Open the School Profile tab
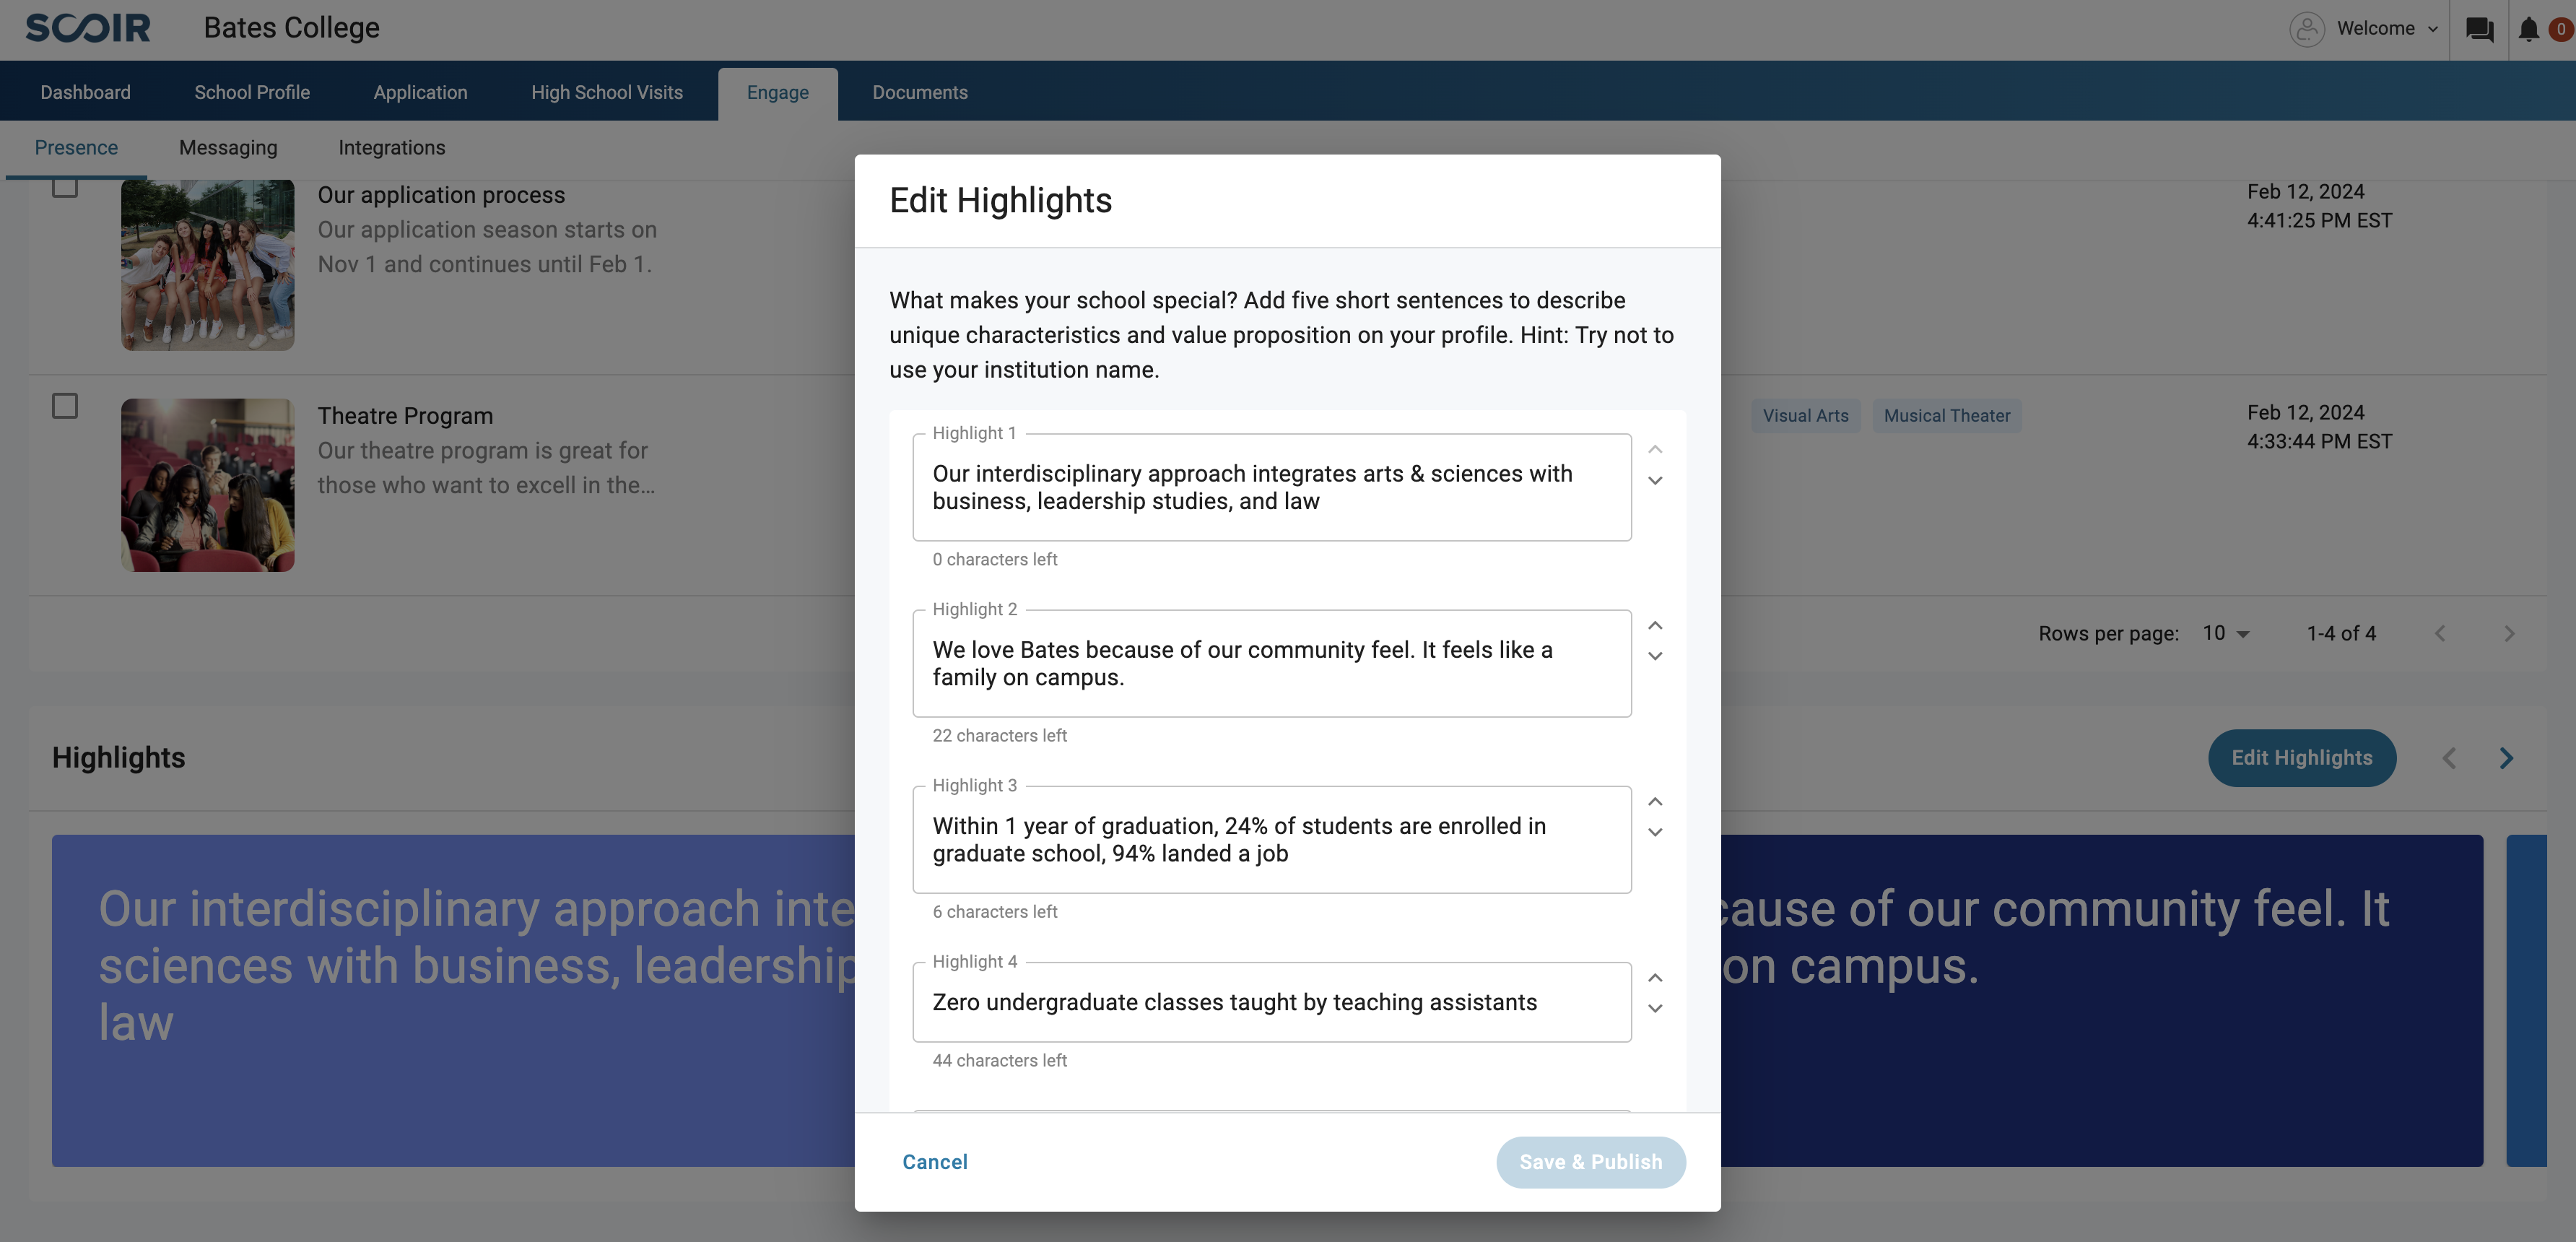The height and width of the screenshot is (1242, 2576). (252, 92)
